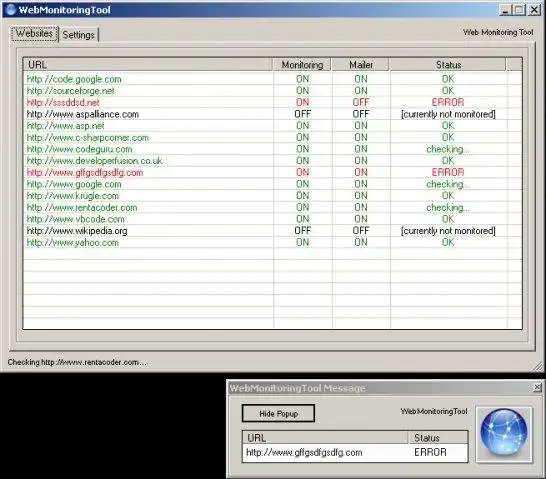This screenshot has height=479, width=546.
Task: Close the WebMonitoringTool Message popup
Action: [x=537, y=387]
